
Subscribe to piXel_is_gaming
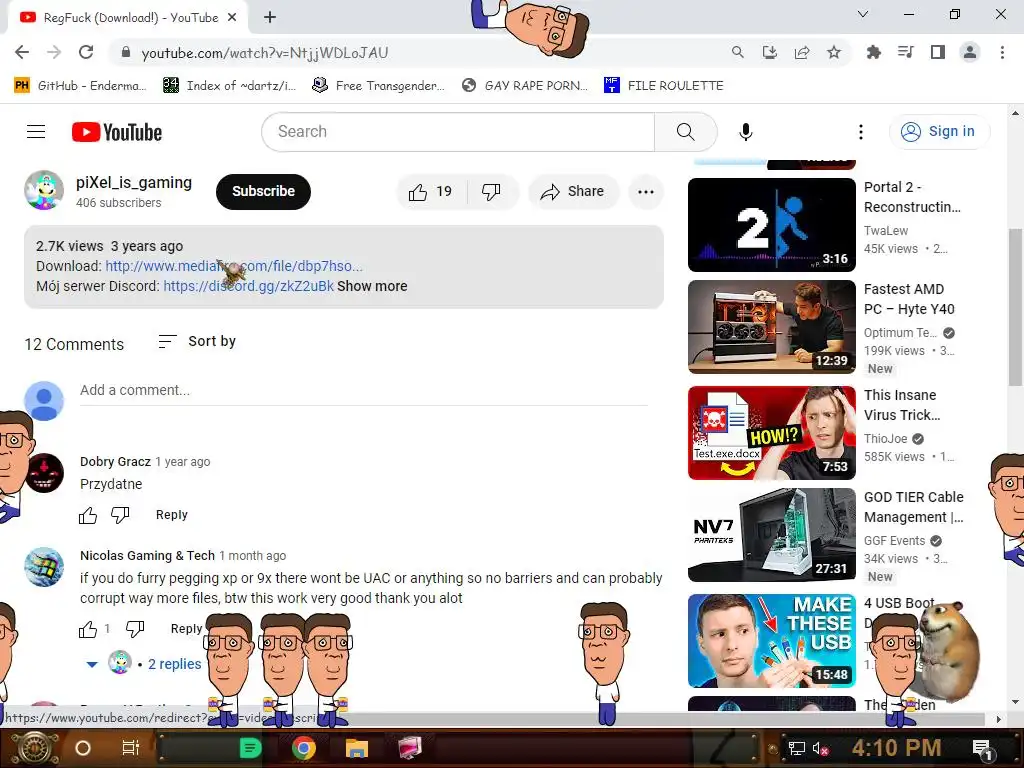(x=263, y=191)
